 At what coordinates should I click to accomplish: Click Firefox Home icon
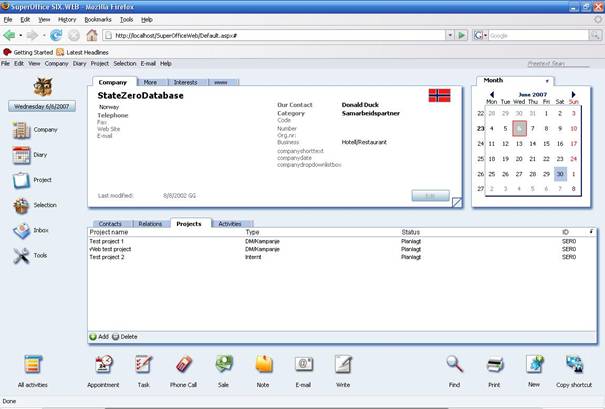(92, 35)
